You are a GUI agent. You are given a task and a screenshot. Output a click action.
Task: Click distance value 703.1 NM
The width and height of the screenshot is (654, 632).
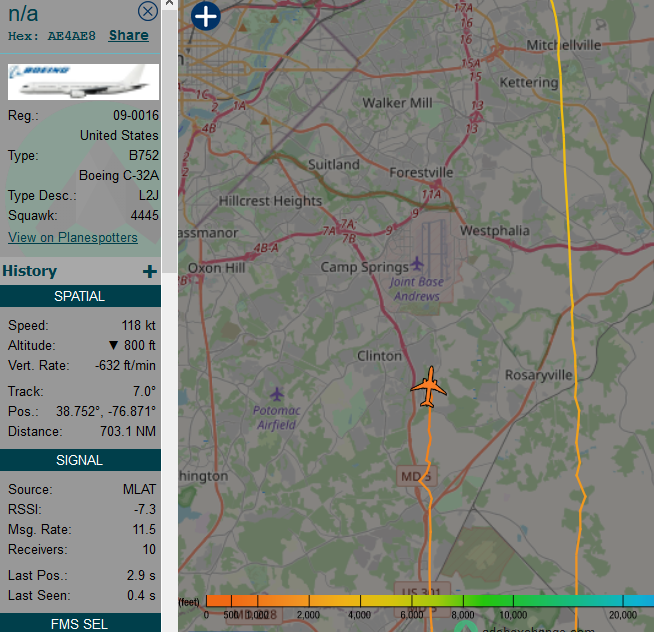click(x=128, y=431)
